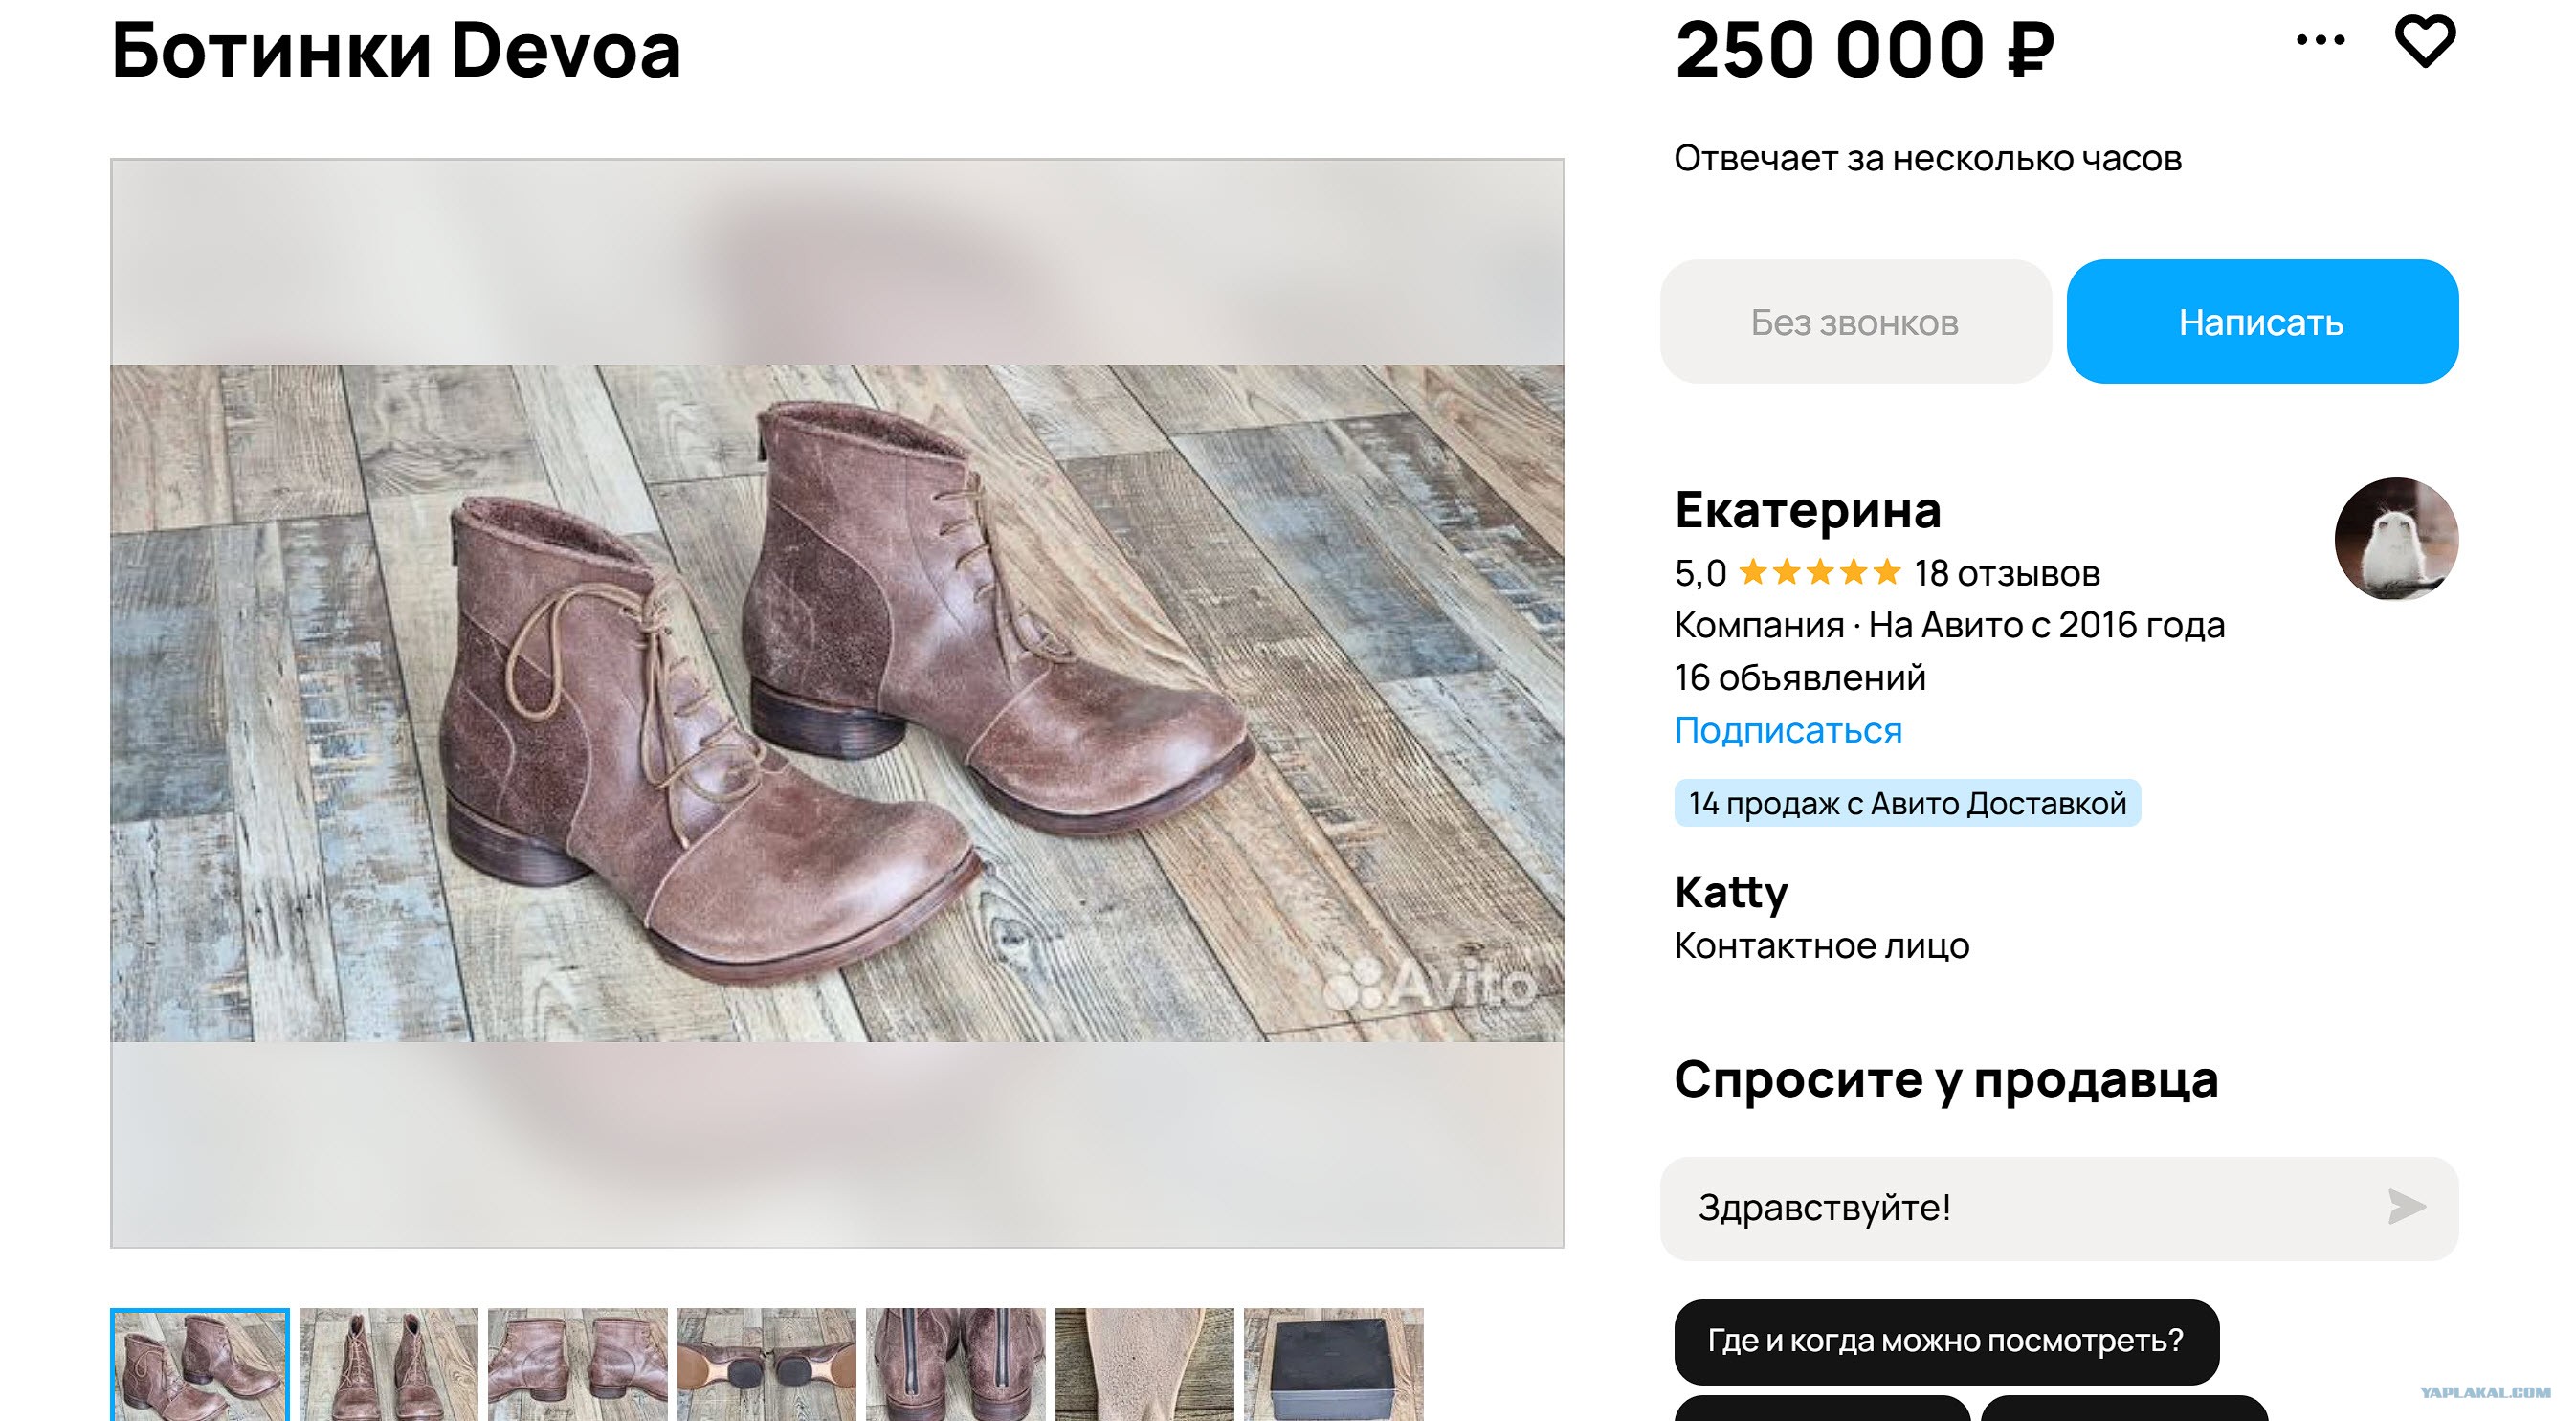Select second thumbnail showing boots front view
Screen dimensions: 2576x1421
[389, 1365]
